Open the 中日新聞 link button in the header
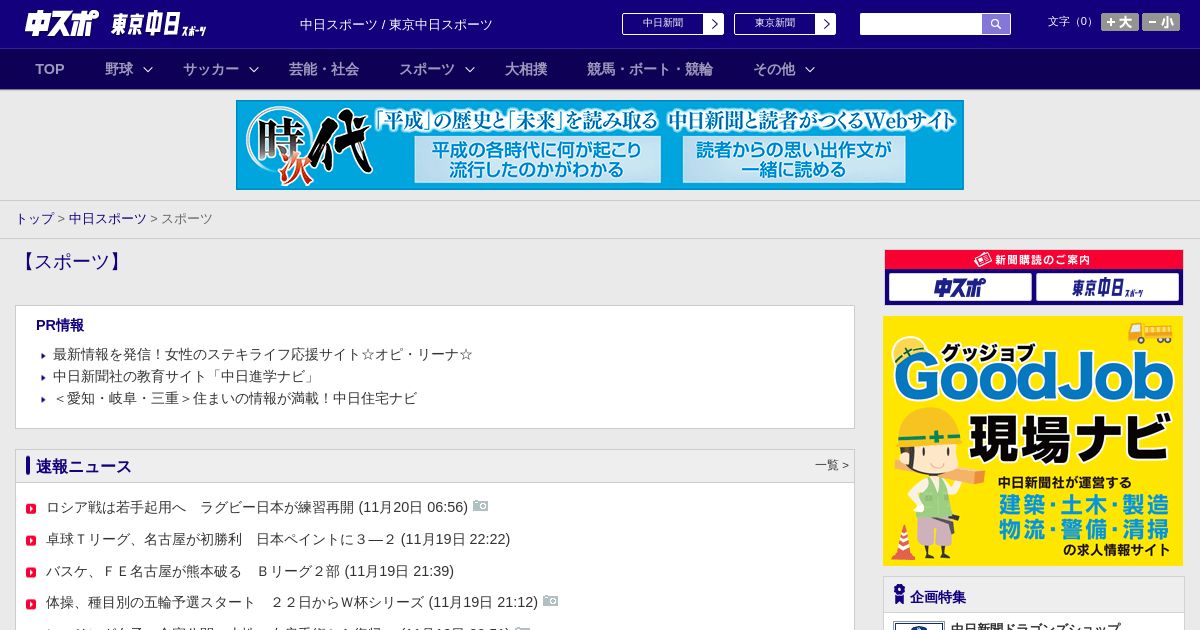This screenshot has height=630, width=1200. pyautogui.click(x=673, y=24)
